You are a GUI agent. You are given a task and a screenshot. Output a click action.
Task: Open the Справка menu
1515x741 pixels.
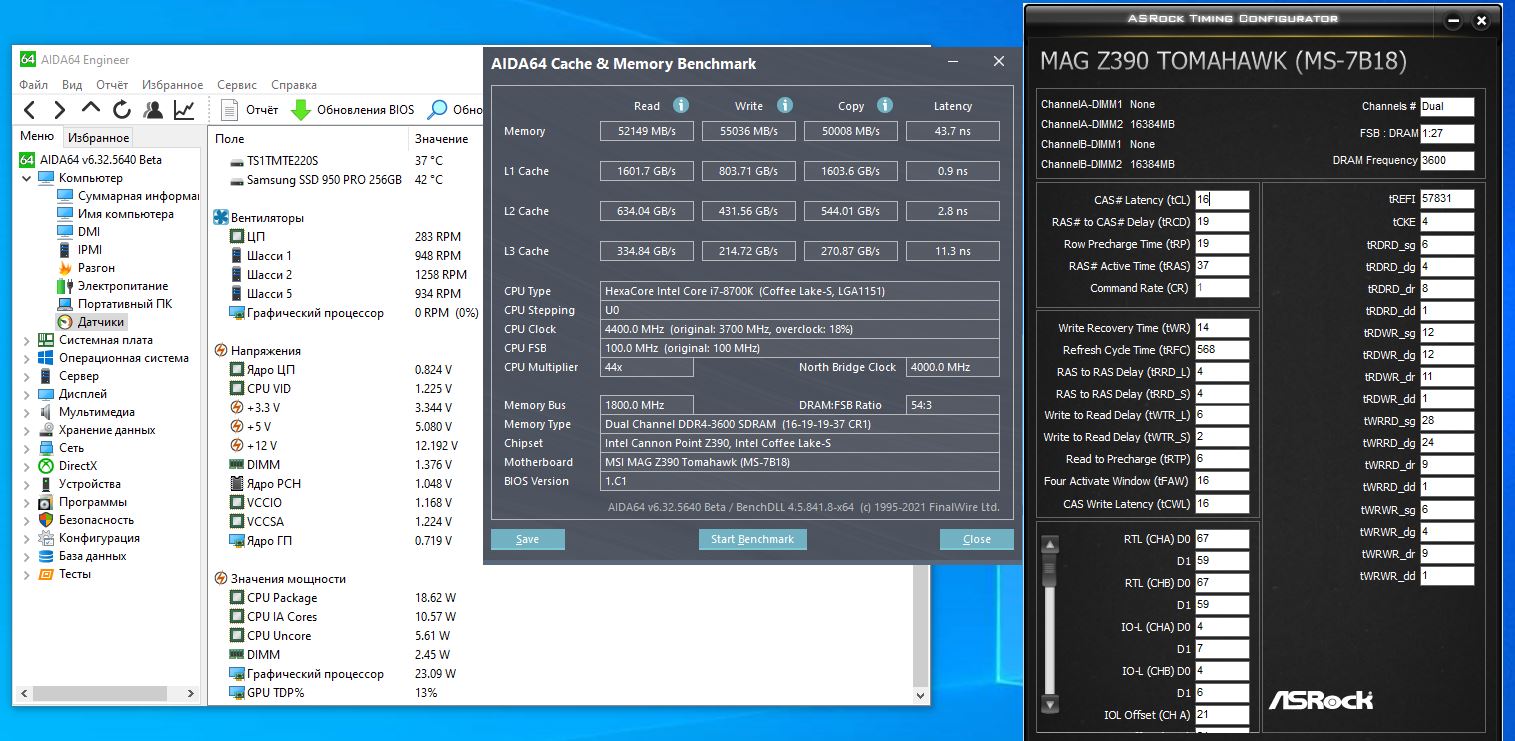pyautogui.click(x=294, y=85)
